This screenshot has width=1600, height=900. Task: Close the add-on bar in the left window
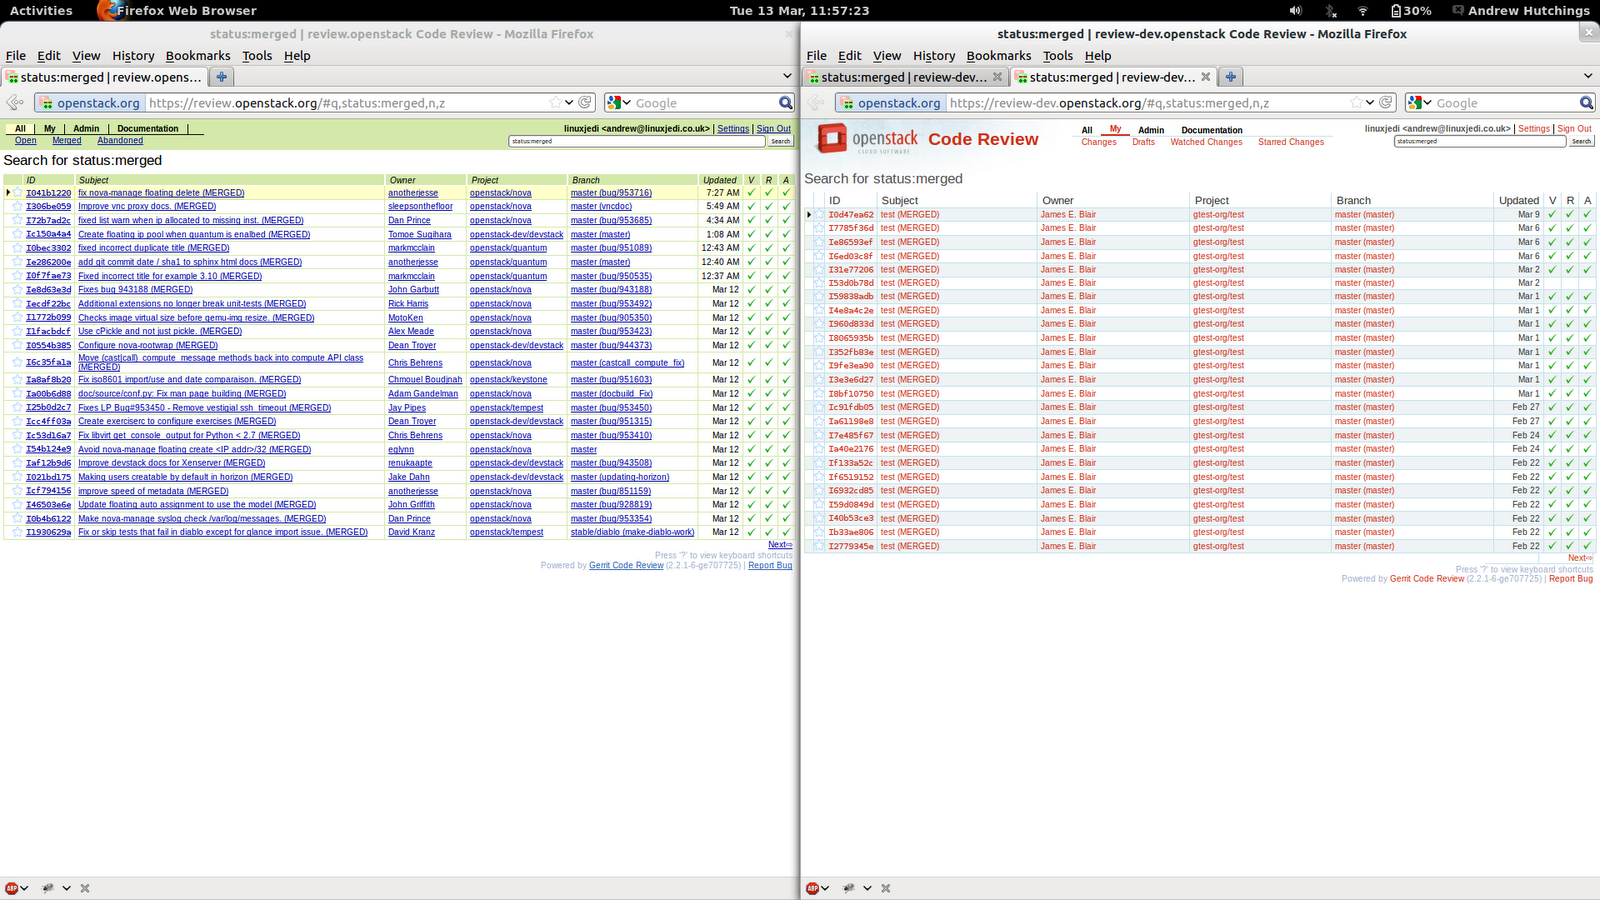85,888
